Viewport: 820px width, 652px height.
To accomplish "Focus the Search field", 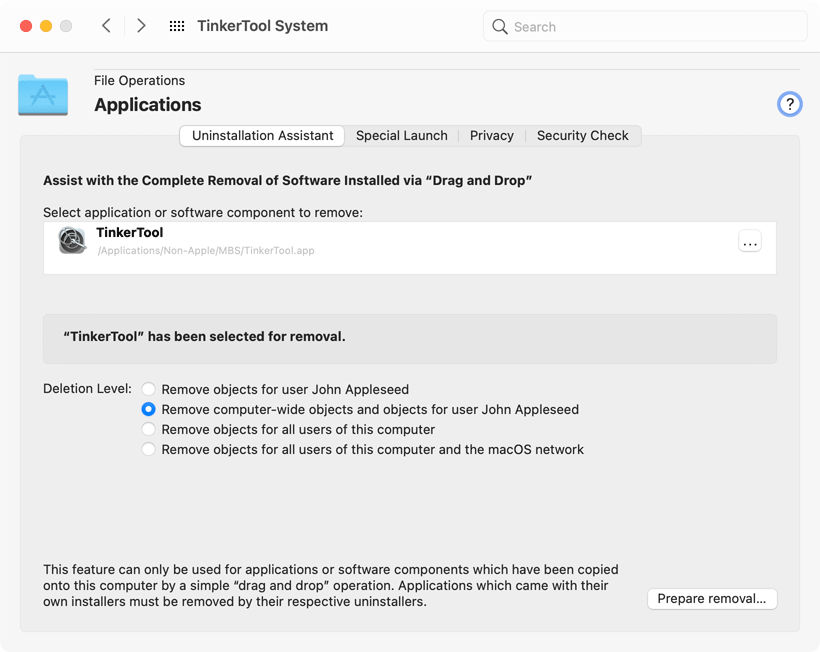I will pyautogui.click(x=645, y=26).
